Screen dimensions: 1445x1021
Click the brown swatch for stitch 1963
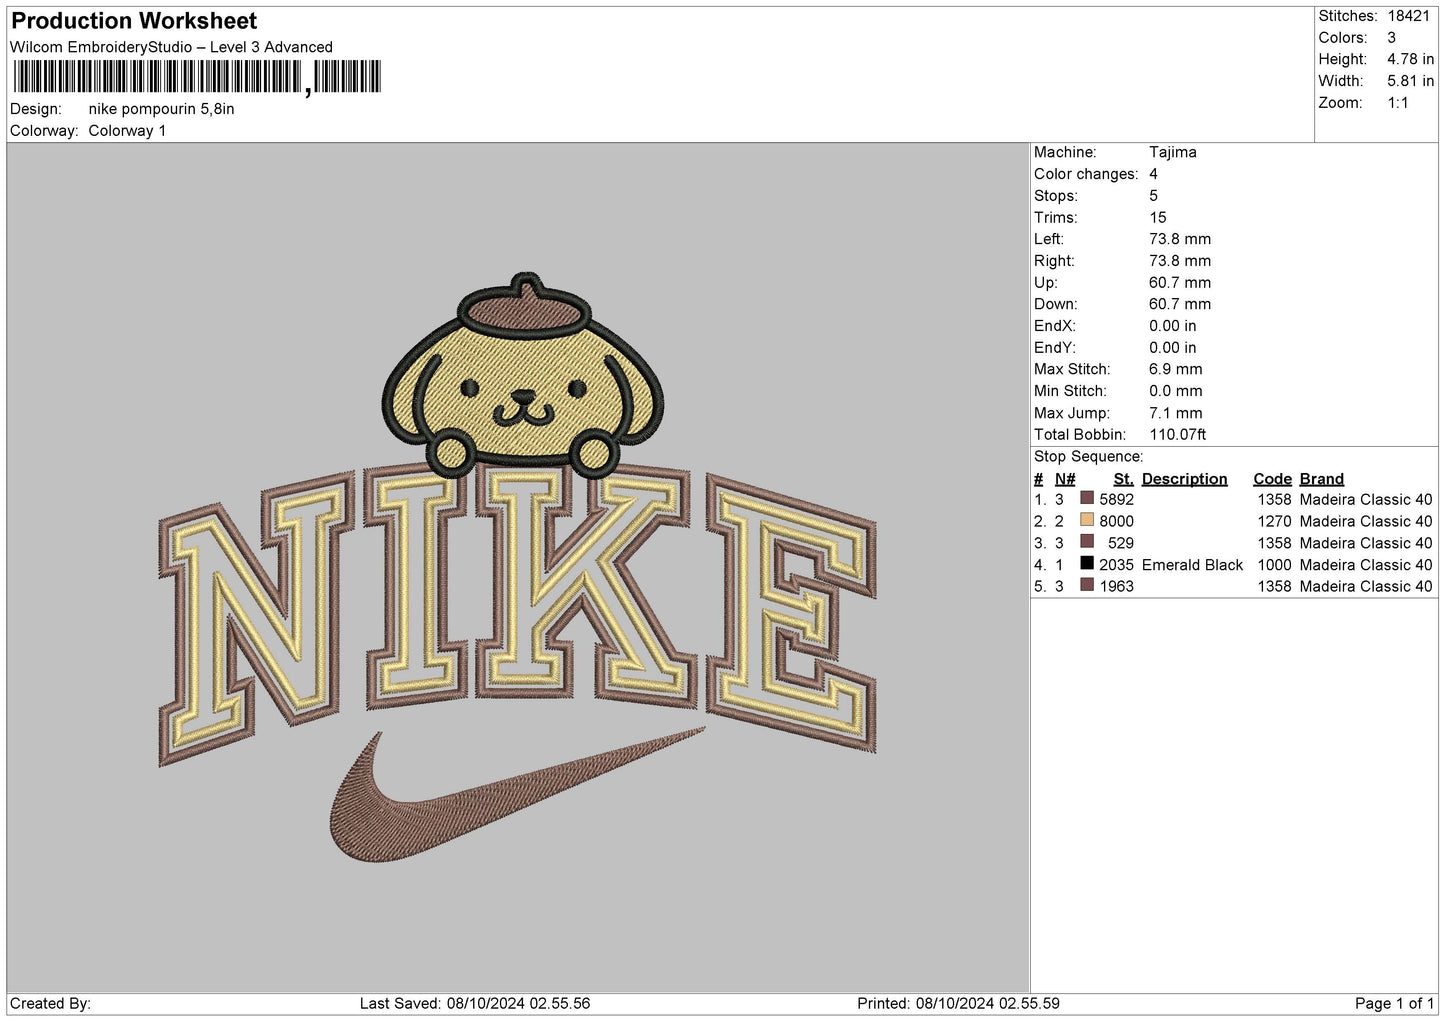(x=1087, y=585)
